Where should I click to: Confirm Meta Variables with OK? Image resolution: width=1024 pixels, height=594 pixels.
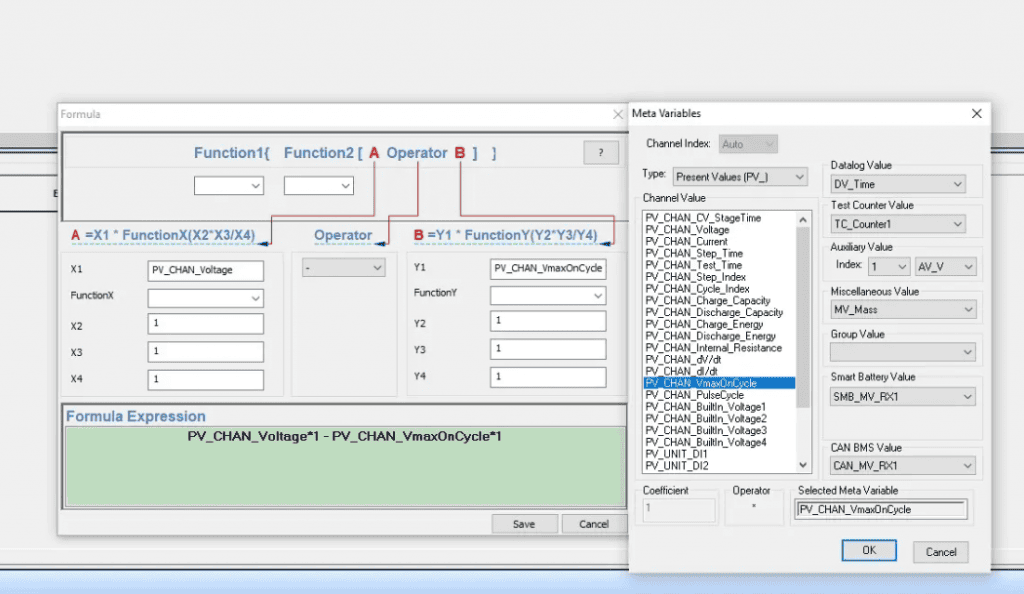pos(869,550)
